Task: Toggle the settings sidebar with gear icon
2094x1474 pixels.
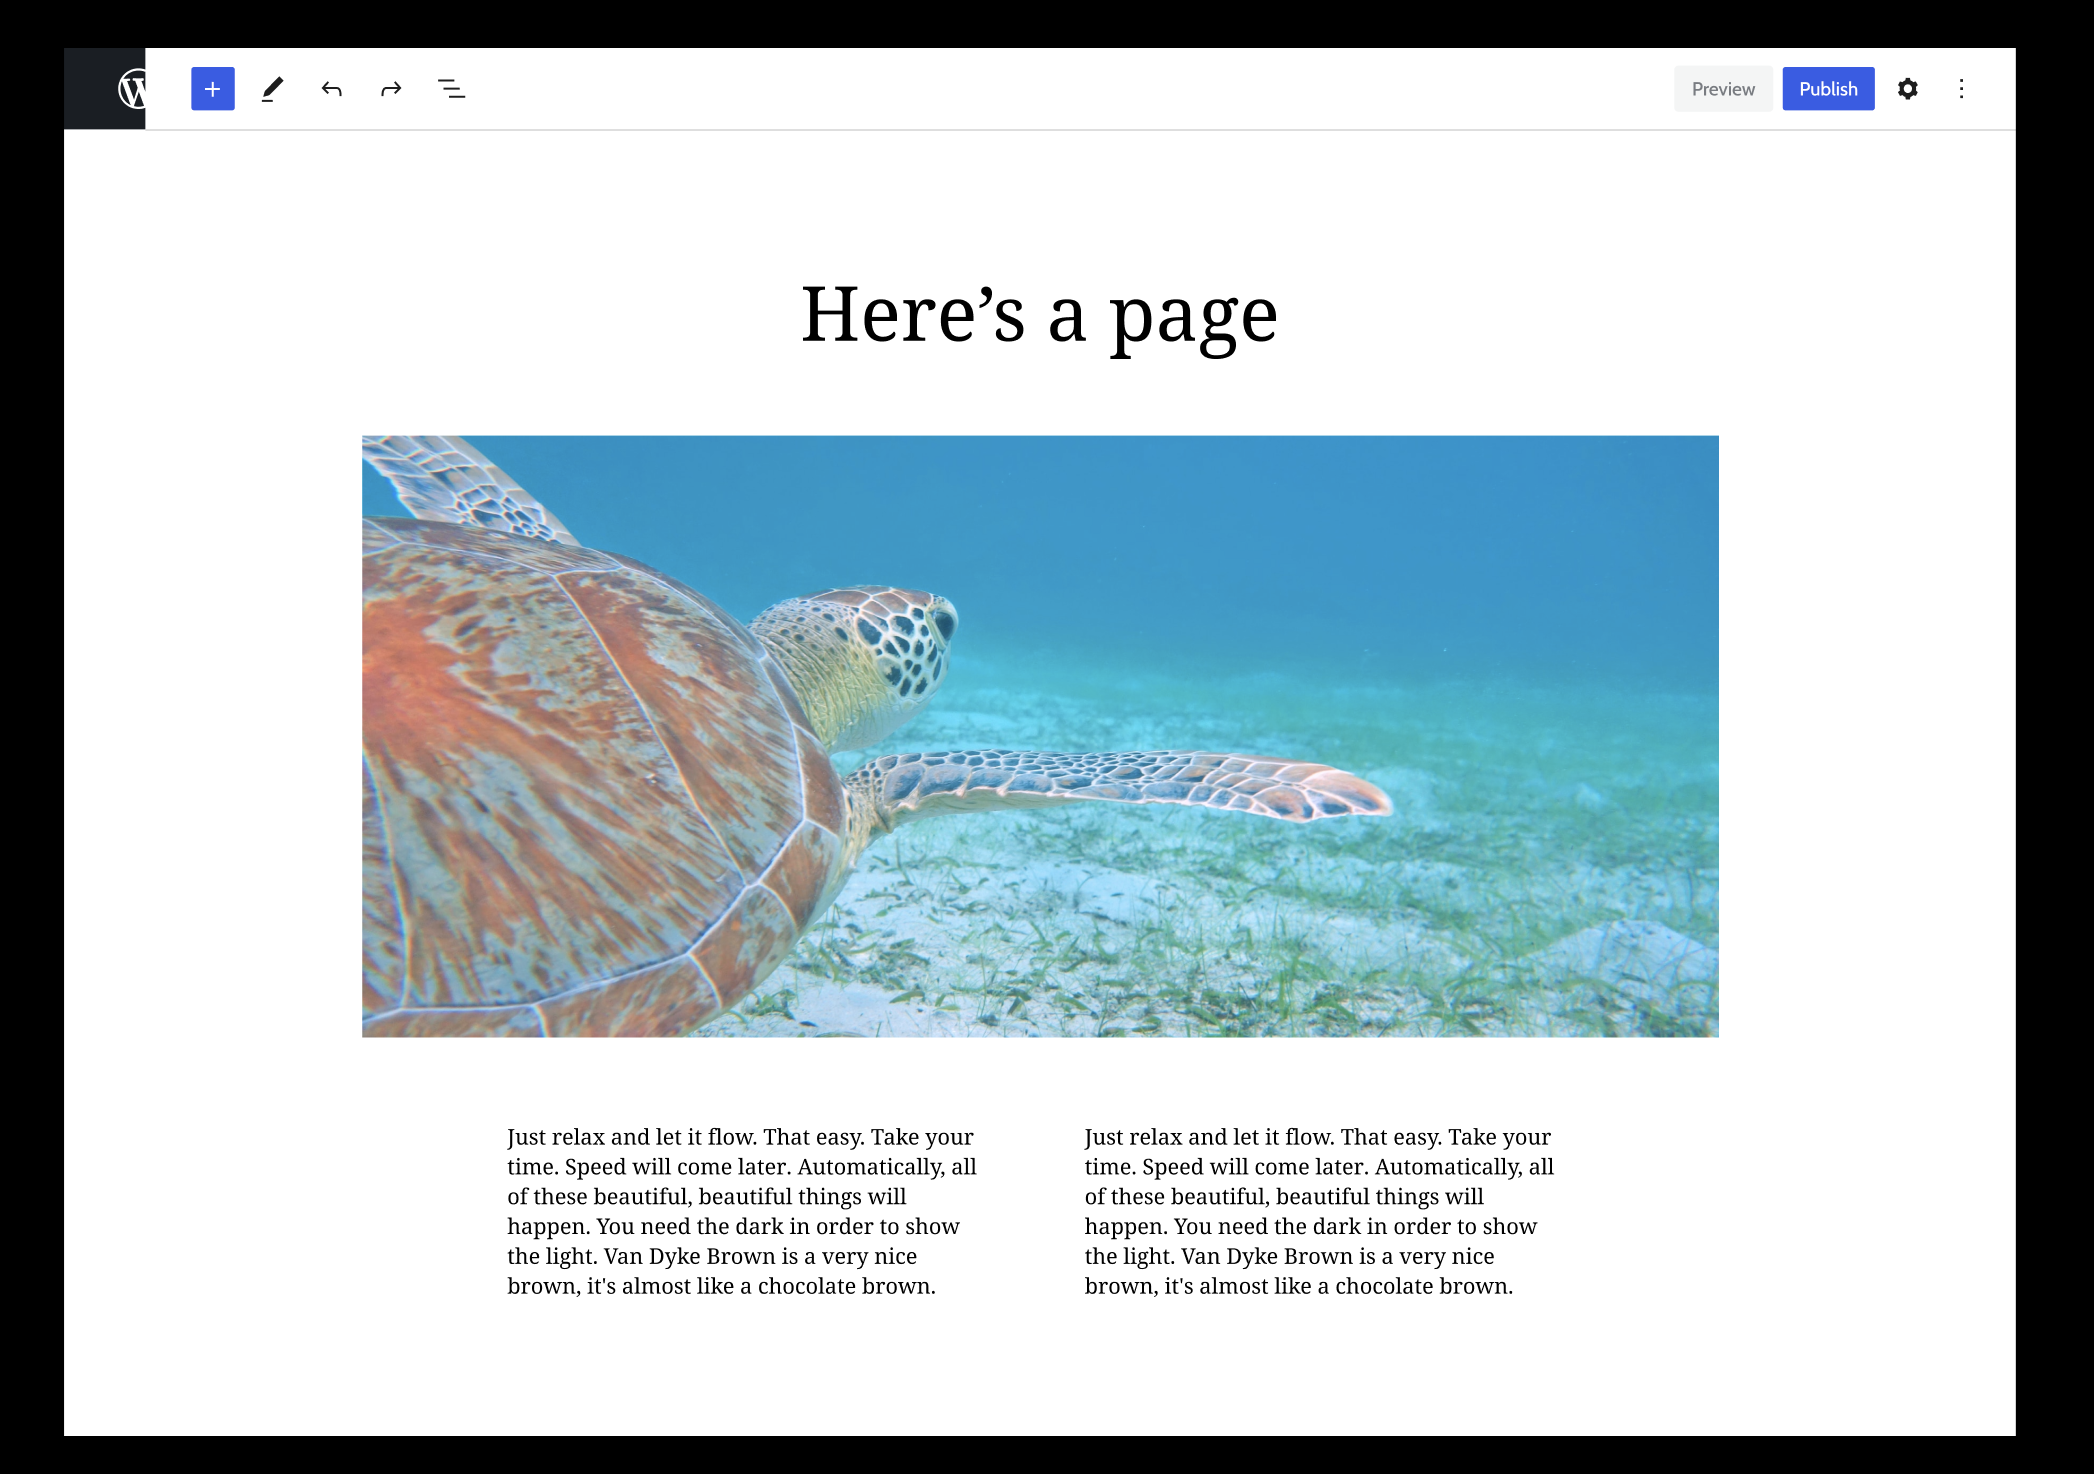Action: coord(1907,89)
